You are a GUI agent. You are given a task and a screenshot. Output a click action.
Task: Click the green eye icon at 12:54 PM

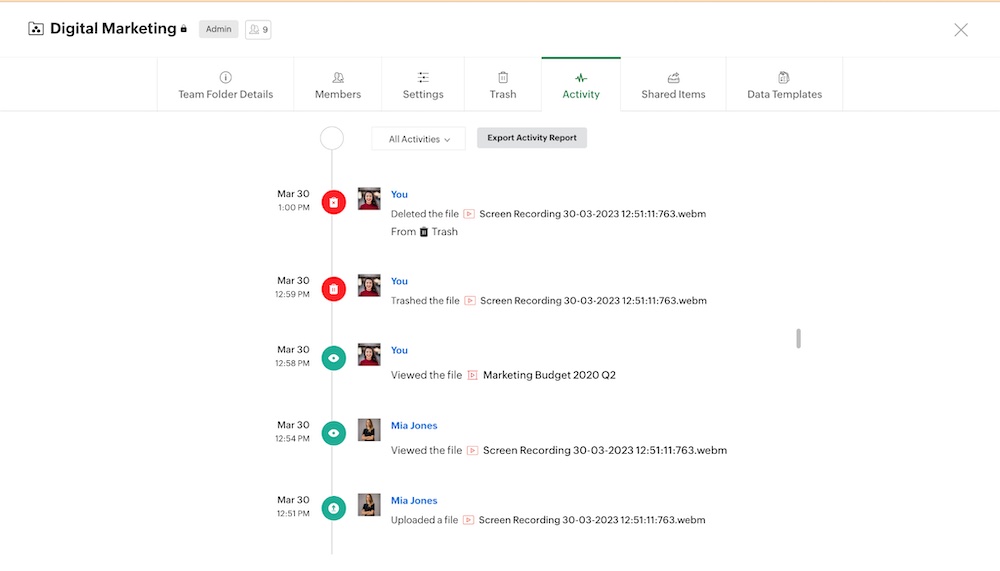coord(334,433)
